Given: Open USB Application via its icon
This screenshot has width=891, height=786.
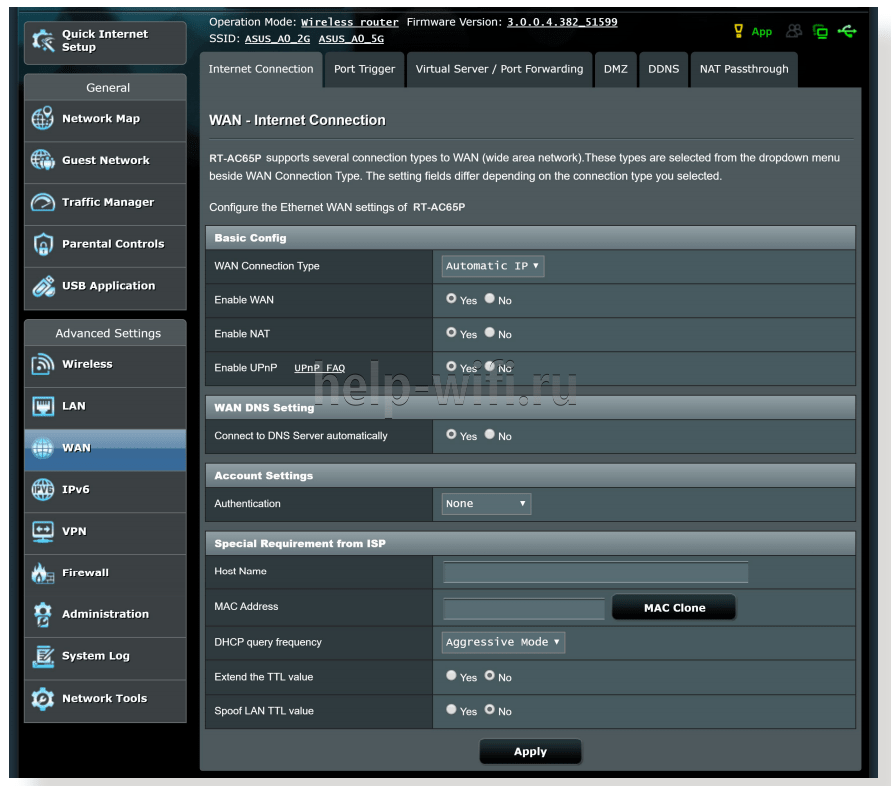Looking at the screenshot, I should coord(43,286).
